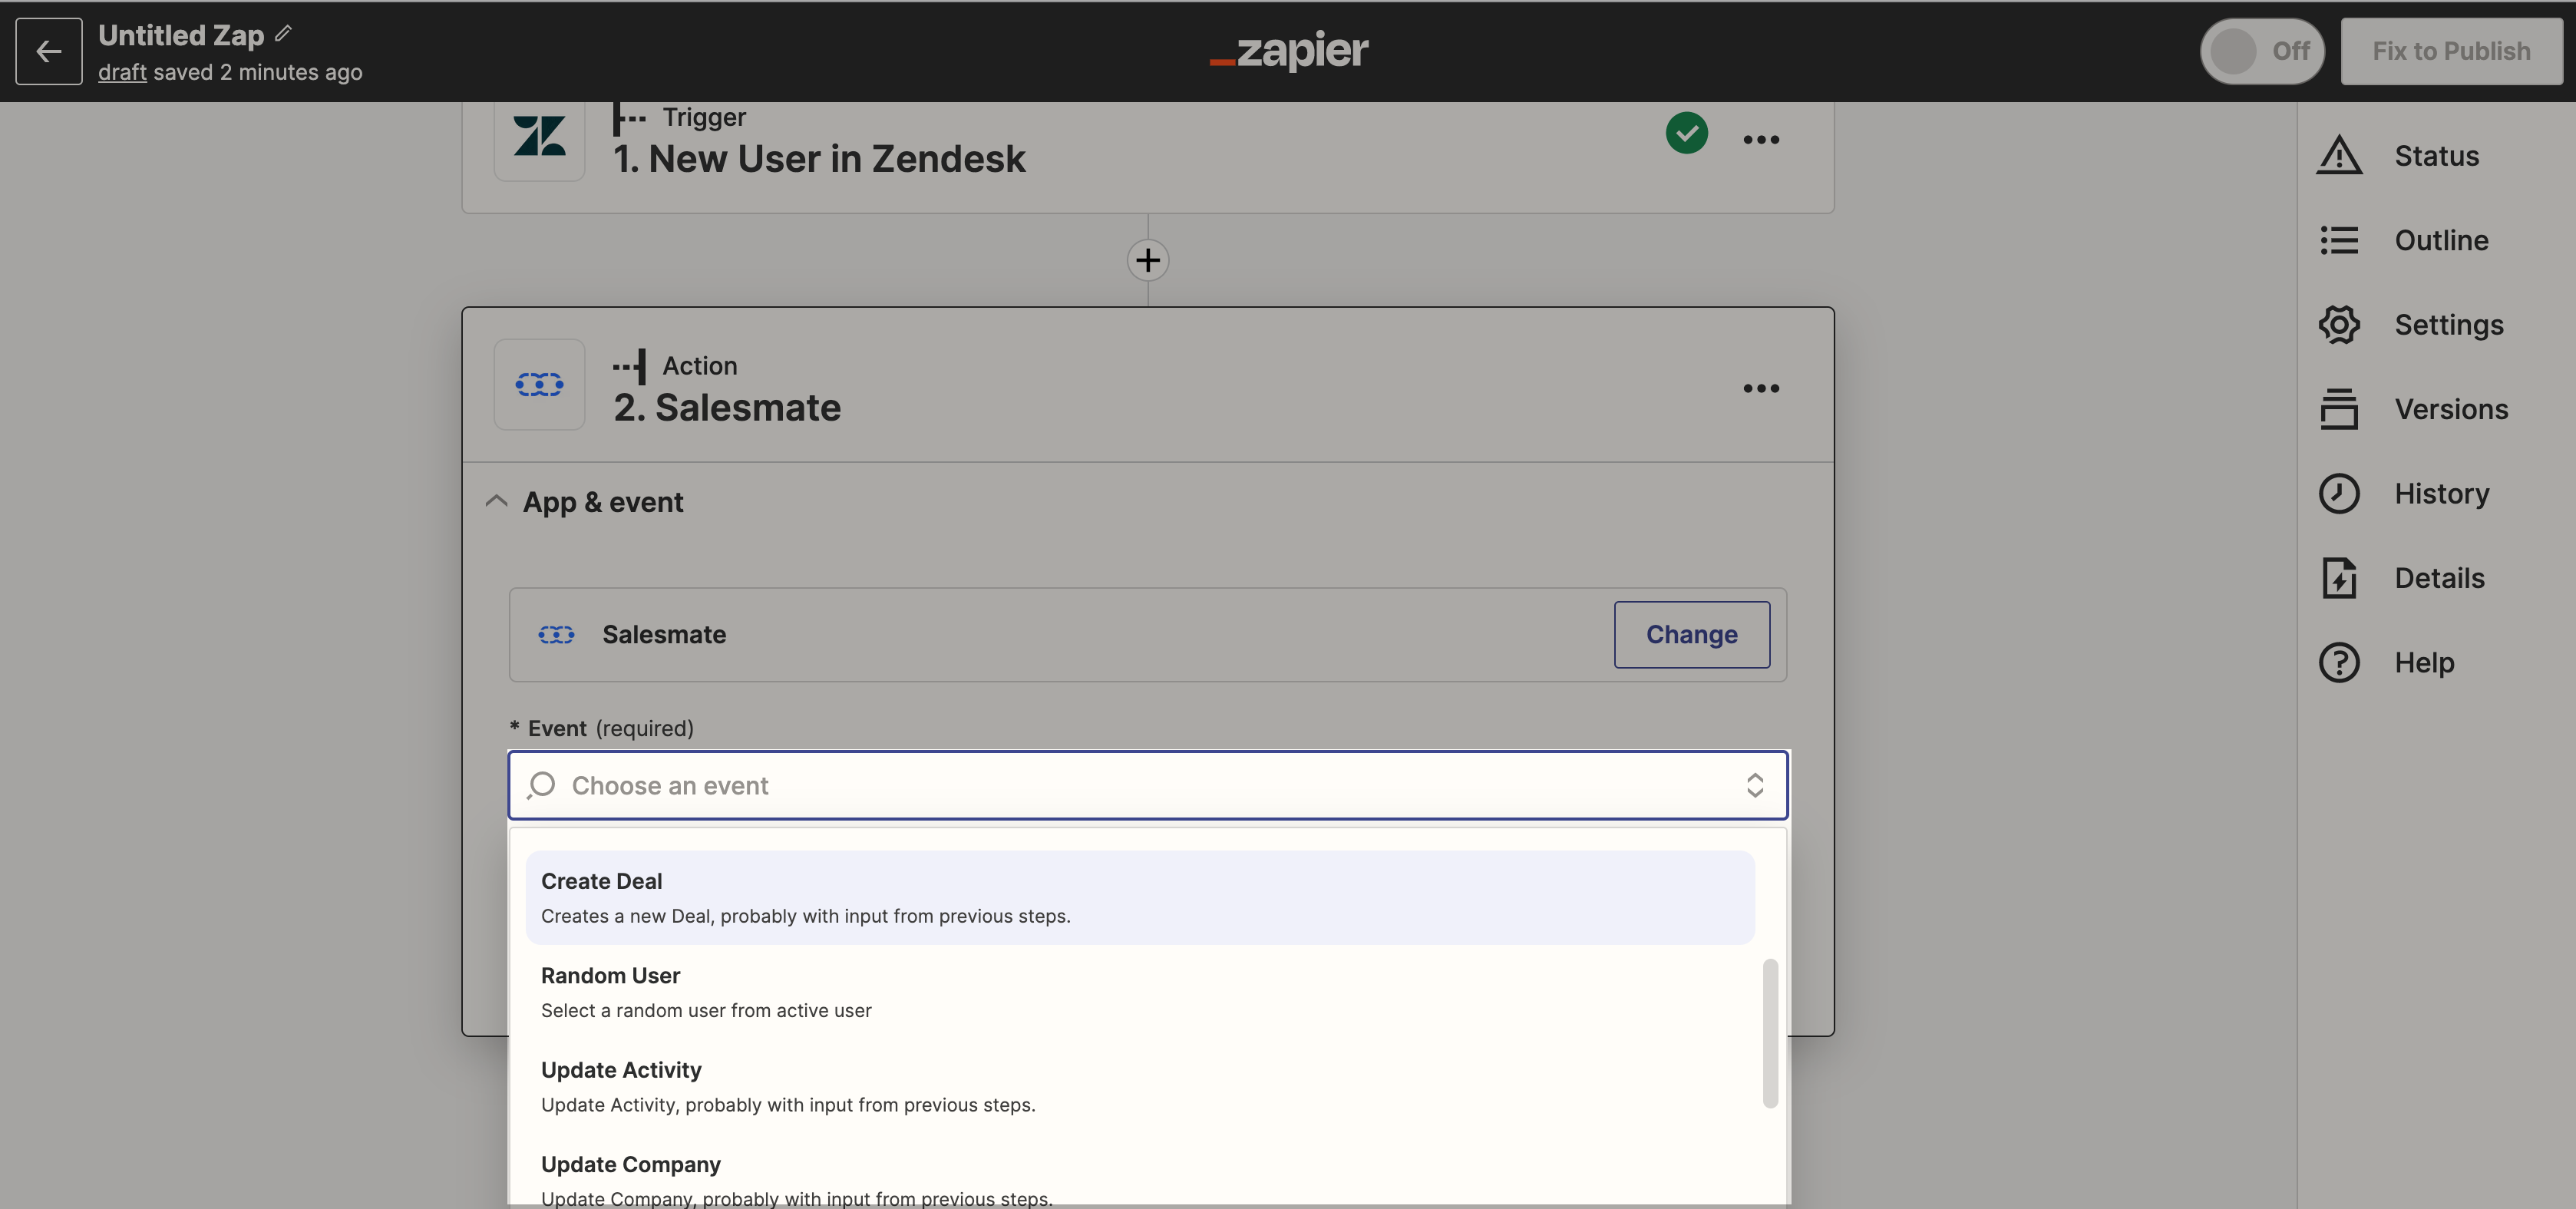Open the Salesmate action's three-dot menu
The width and height of the screenshot is (2576, 1209).
point(1760,388)
